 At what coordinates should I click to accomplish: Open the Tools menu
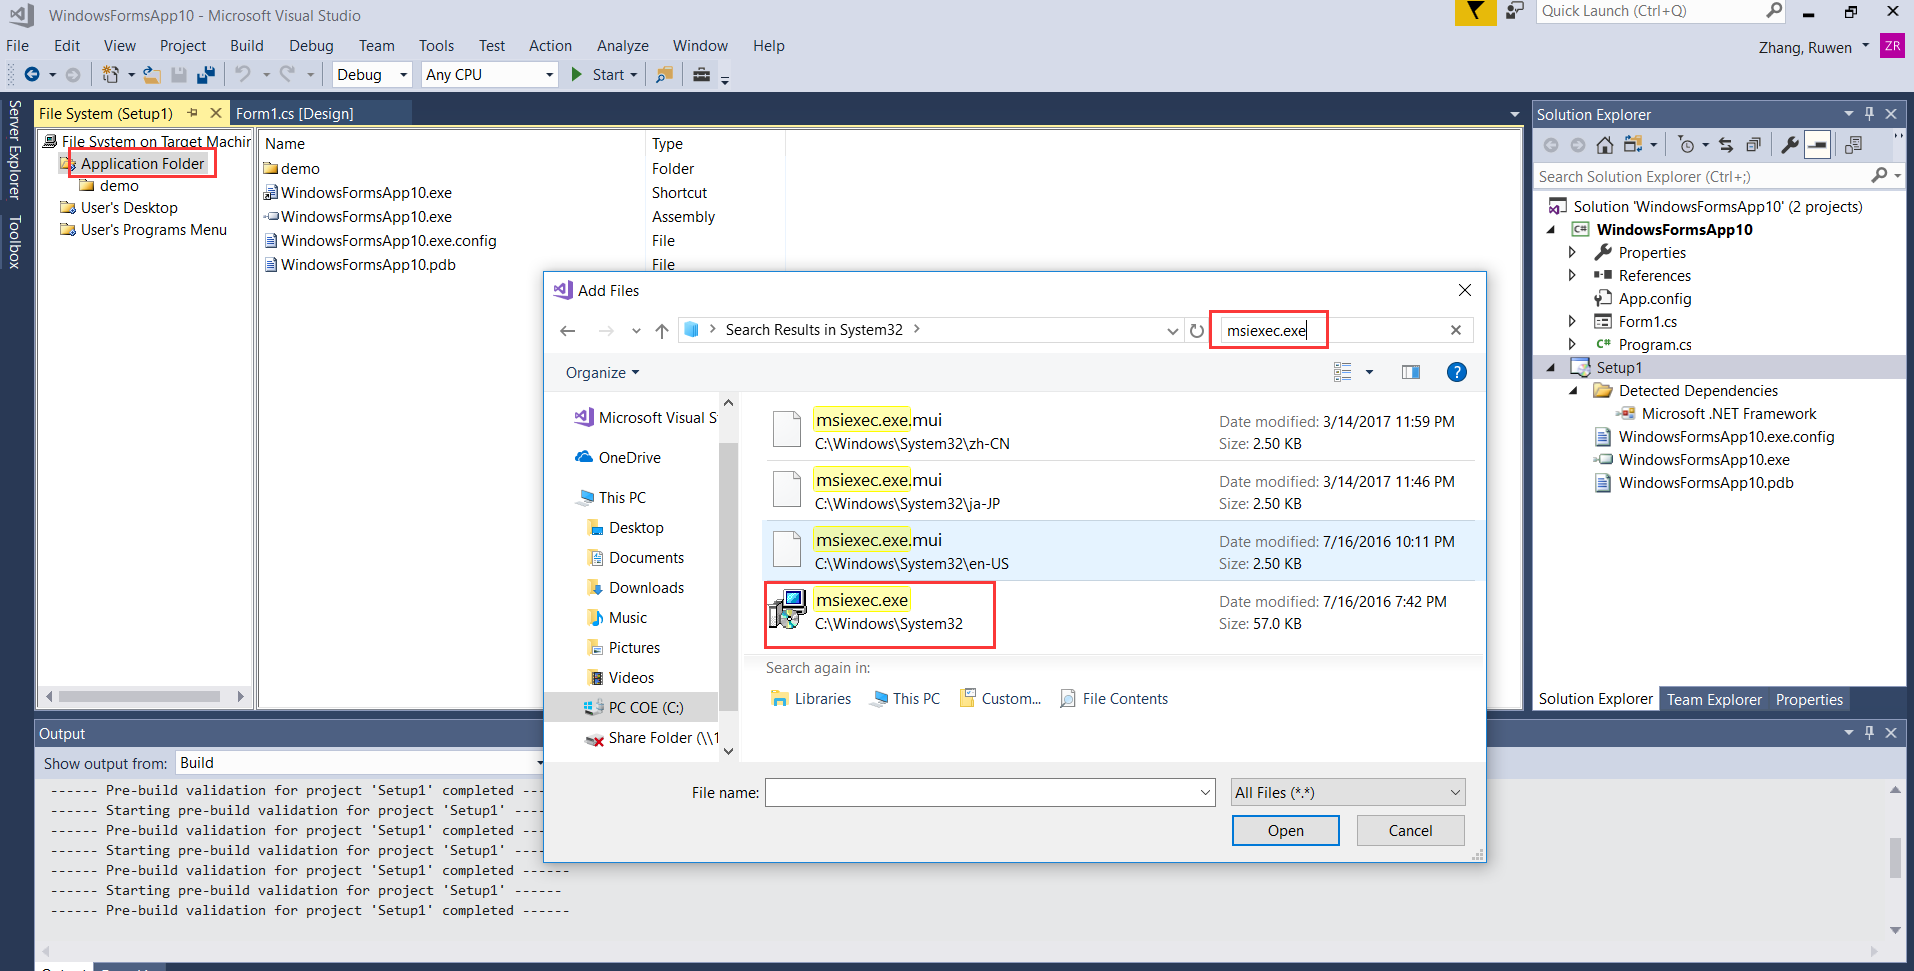tap(436, 46)
